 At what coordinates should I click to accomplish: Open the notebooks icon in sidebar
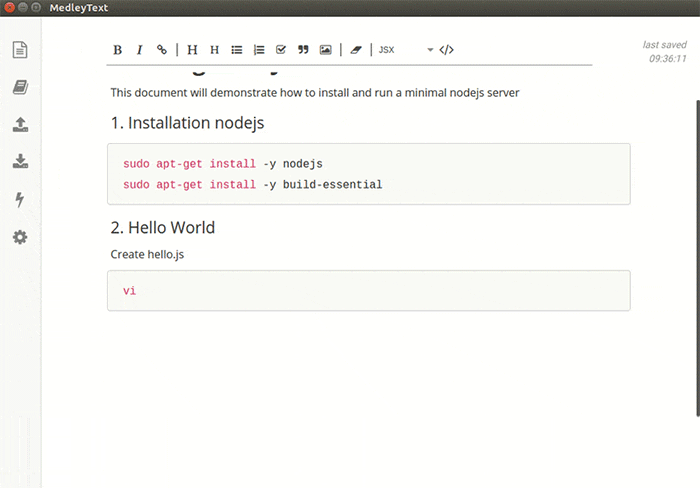[20, 87]
